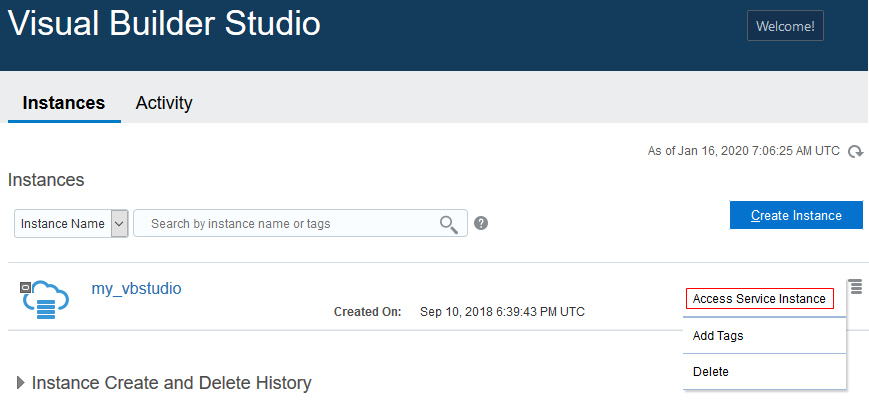
Task: Choose Access Service Instance from menu
Action: (759, 299)
